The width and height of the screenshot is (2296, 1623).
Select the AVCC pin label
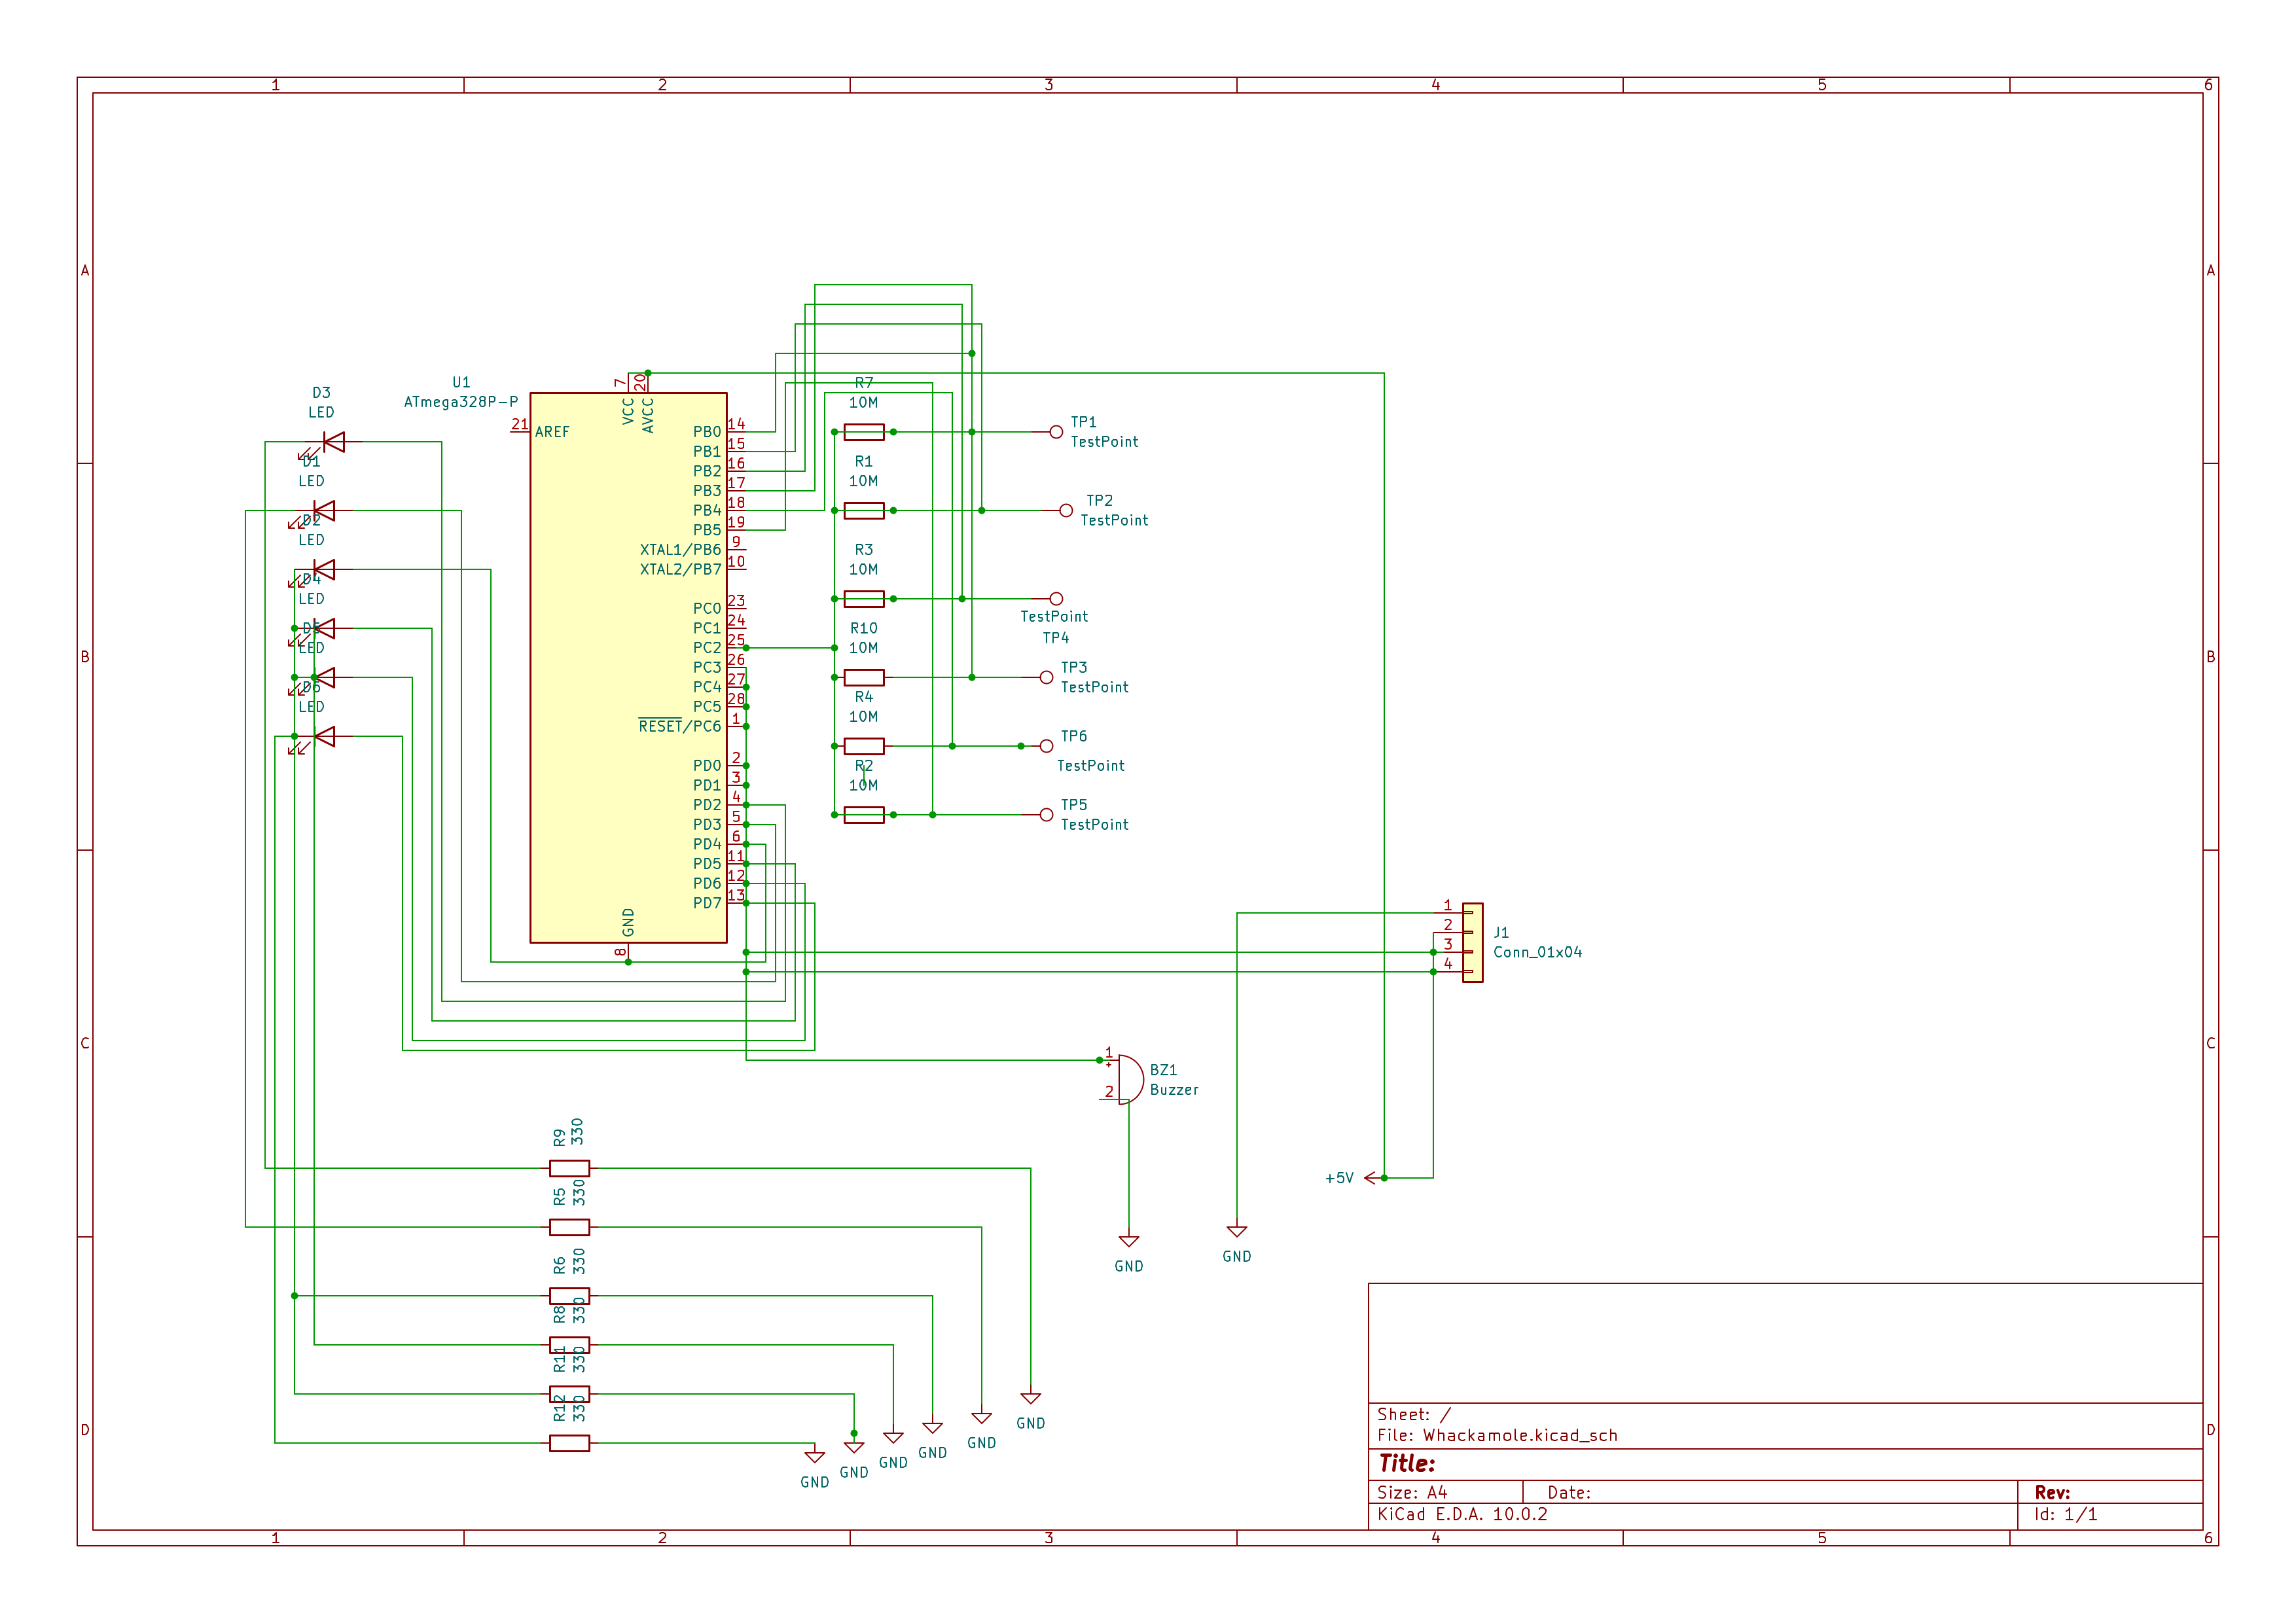click(x=648, y=415)
